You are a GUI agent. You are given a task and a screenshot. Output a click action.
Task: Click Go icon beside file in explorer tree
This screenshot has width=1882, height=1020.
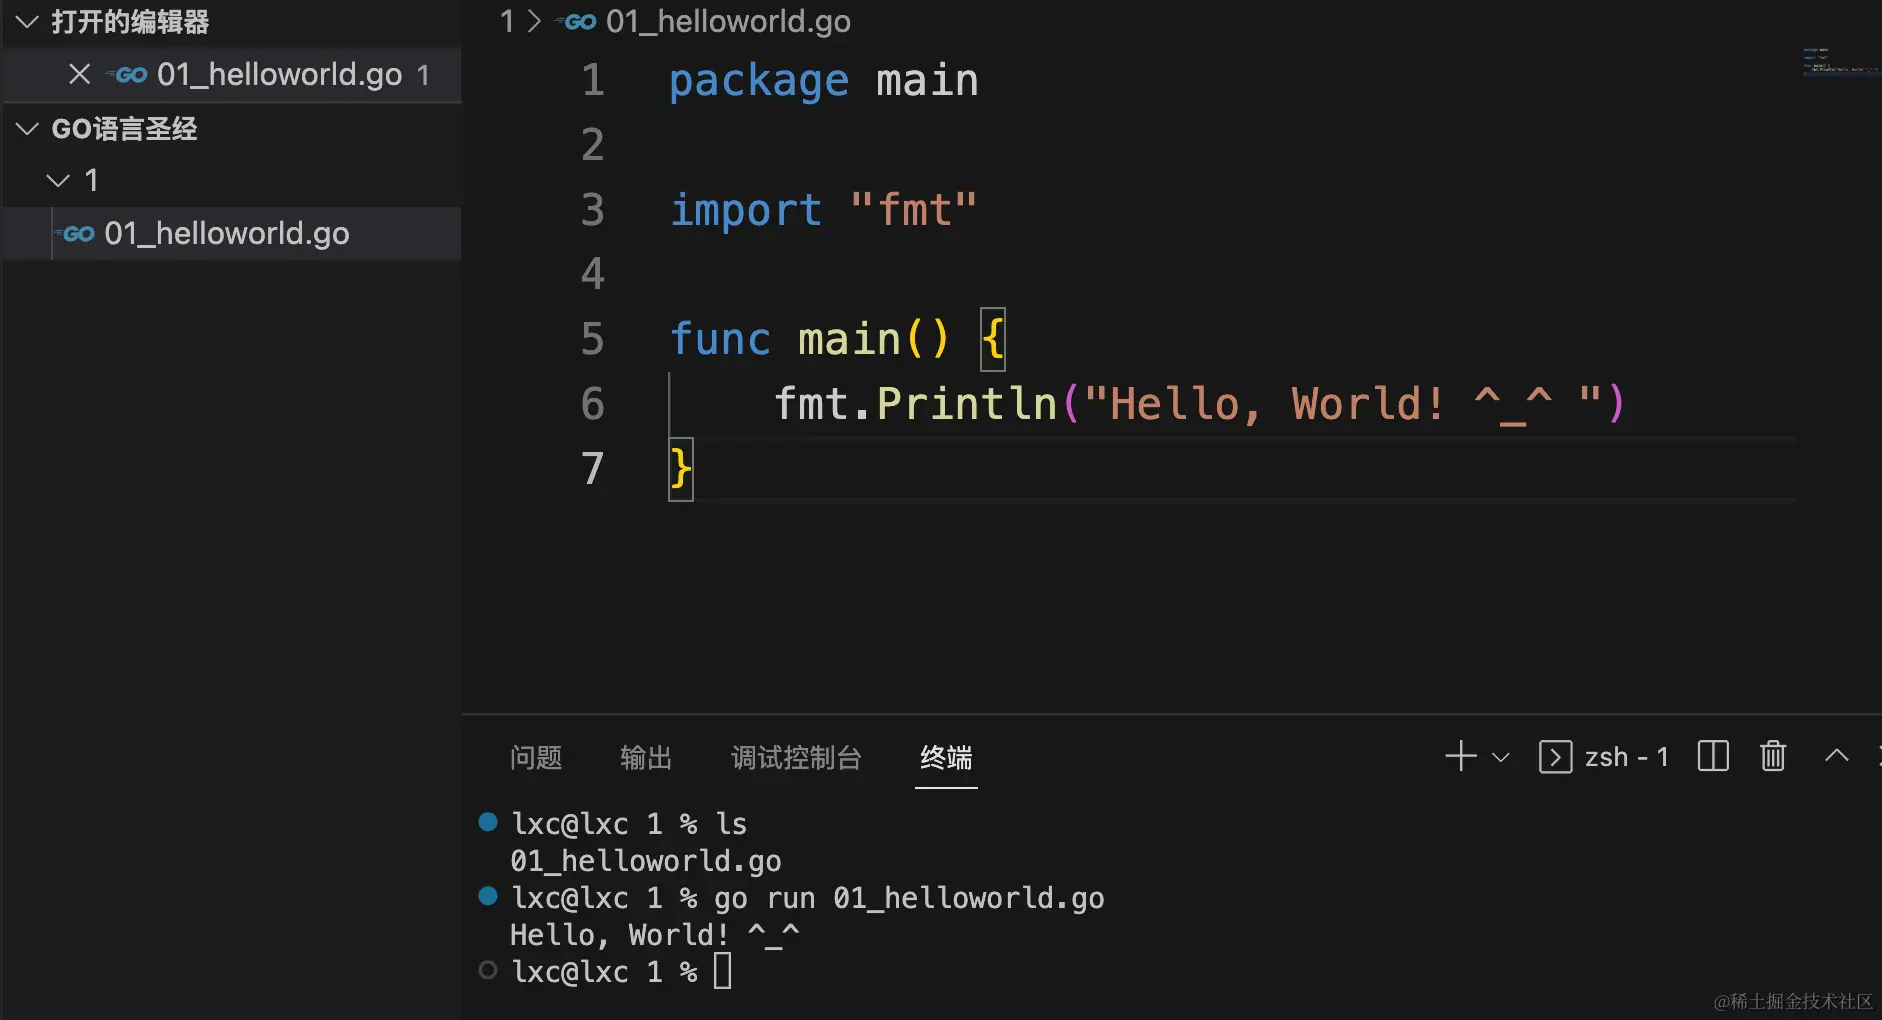[78, 234]
